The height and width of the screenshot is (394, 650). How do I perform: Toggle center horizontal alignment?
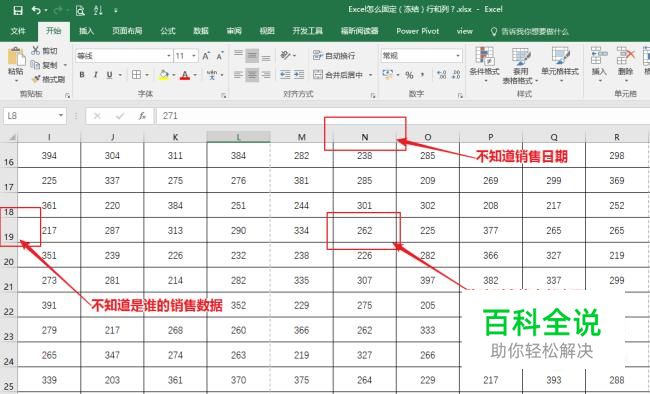[252, 75]
